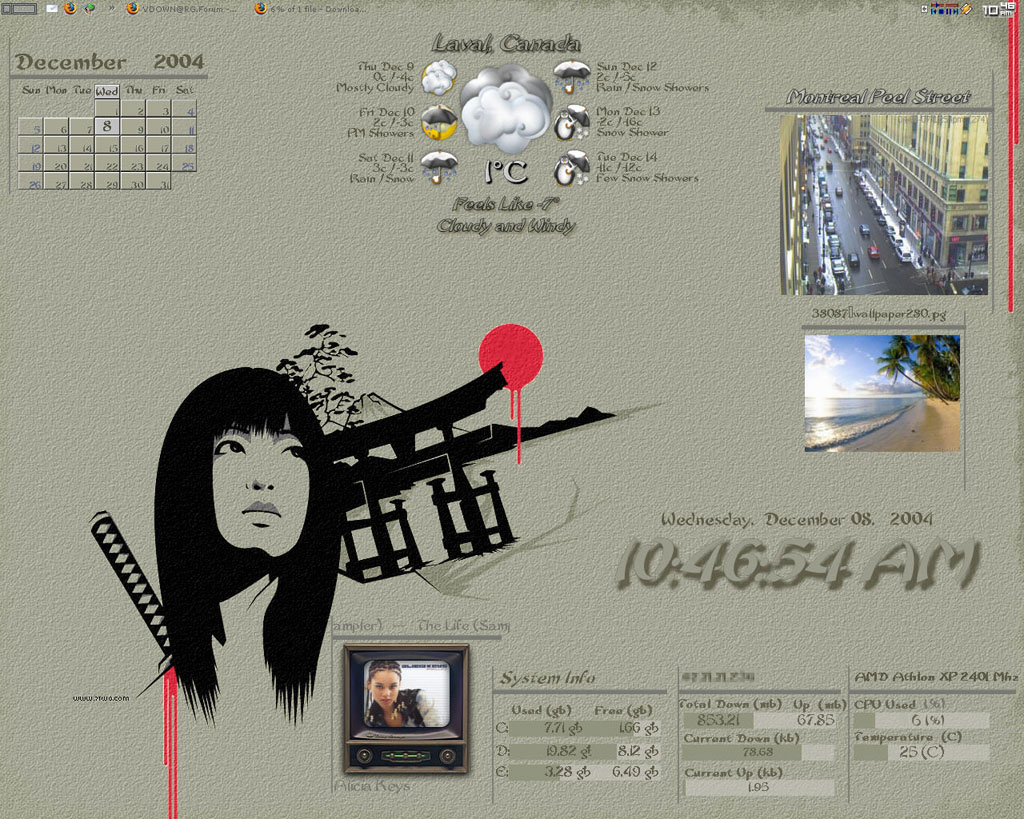Switch to the '6% of 1 file' download window

tap(310, 8)
